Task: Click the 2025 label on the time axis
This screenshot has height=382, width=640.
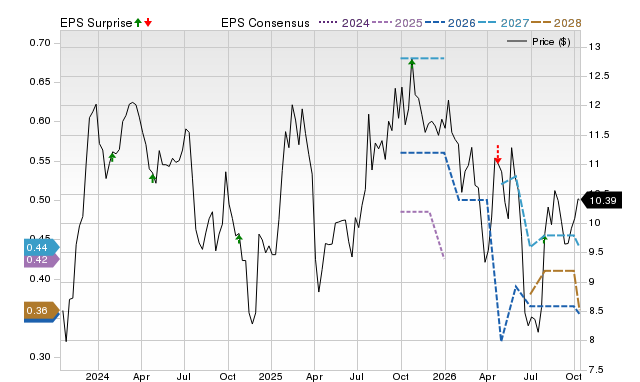Action: pos(270,376)
